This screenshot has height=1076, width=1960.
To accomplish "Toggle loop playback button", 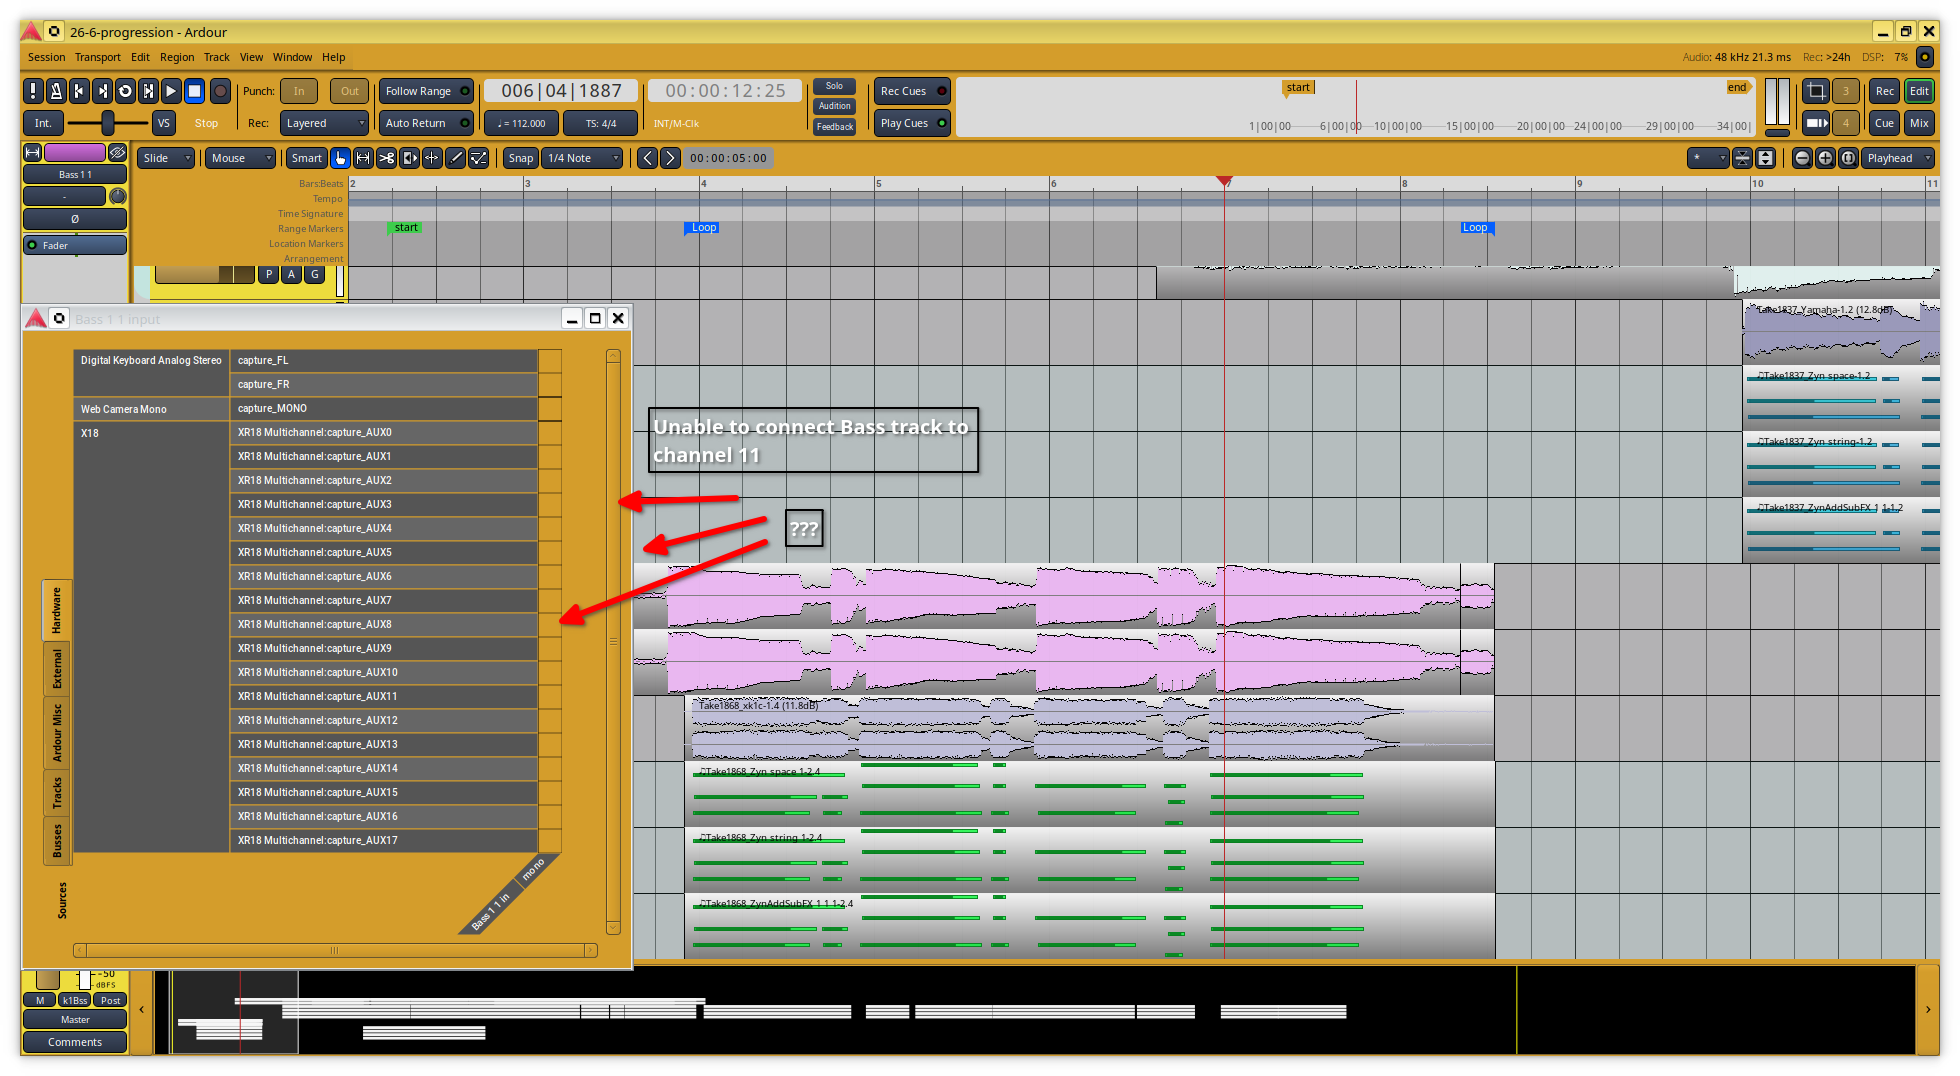I will click(125, 91).
